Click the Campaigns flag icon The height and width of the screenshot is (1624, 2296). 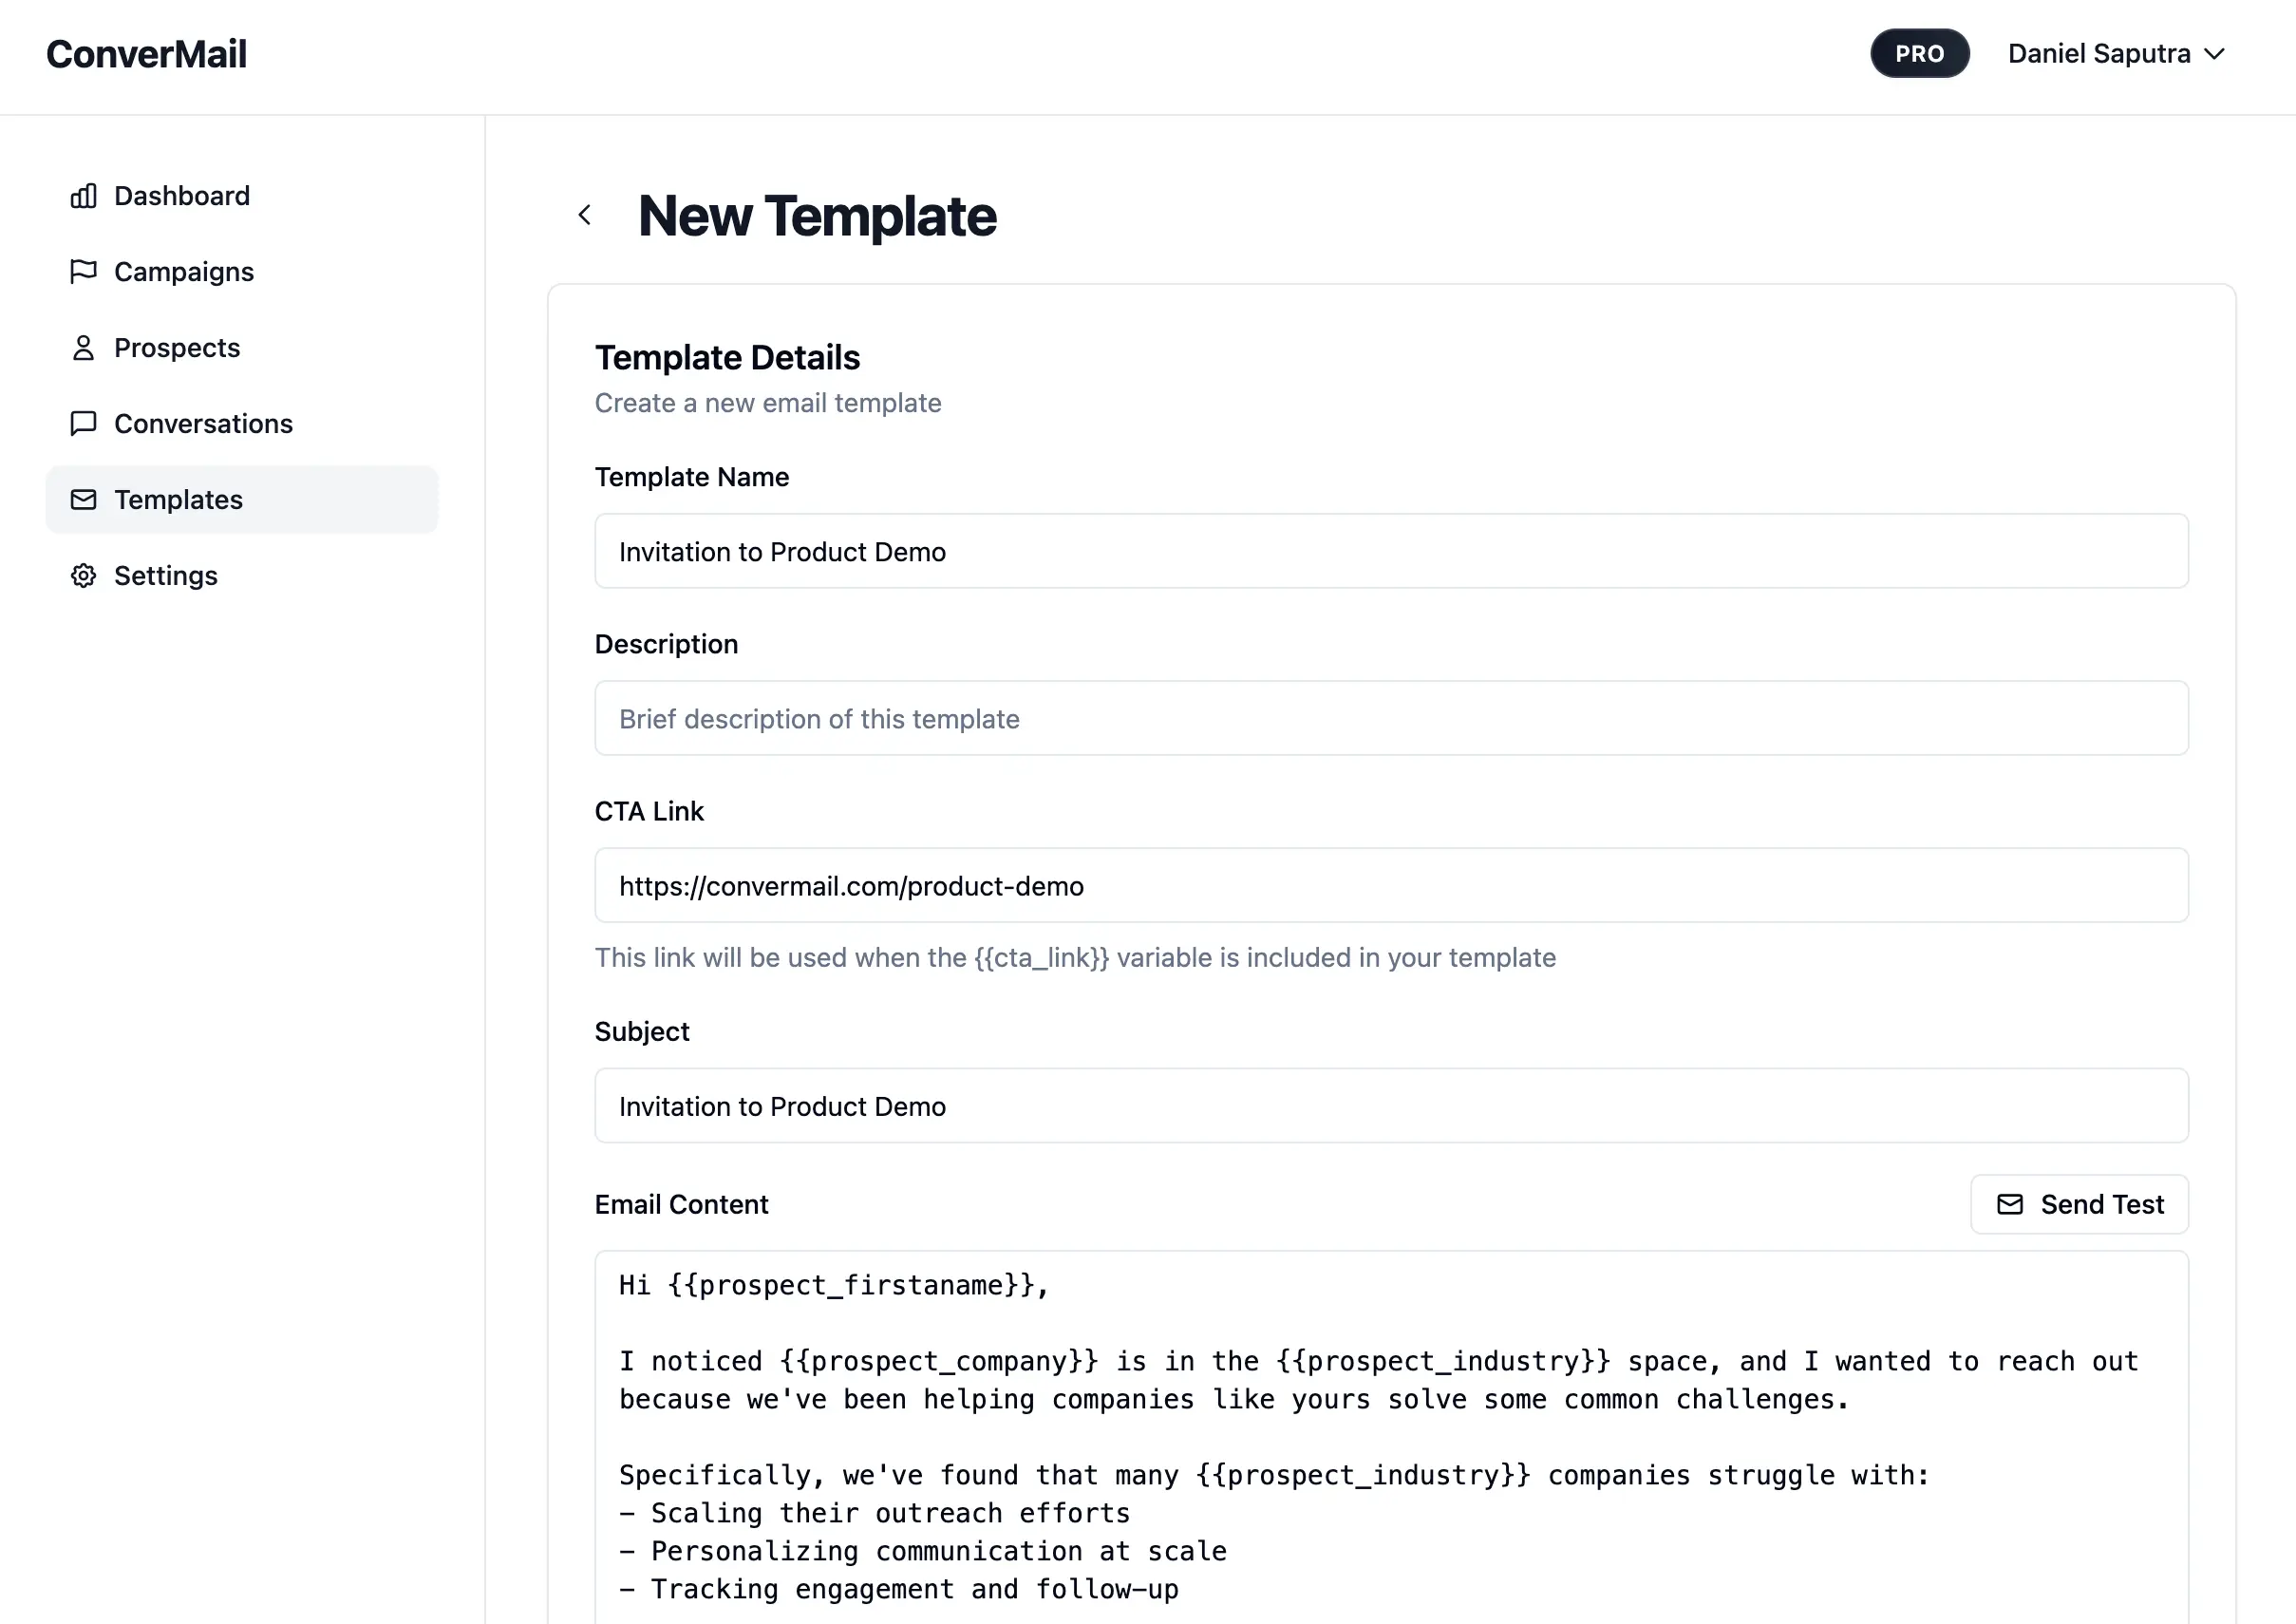(84, 272)
